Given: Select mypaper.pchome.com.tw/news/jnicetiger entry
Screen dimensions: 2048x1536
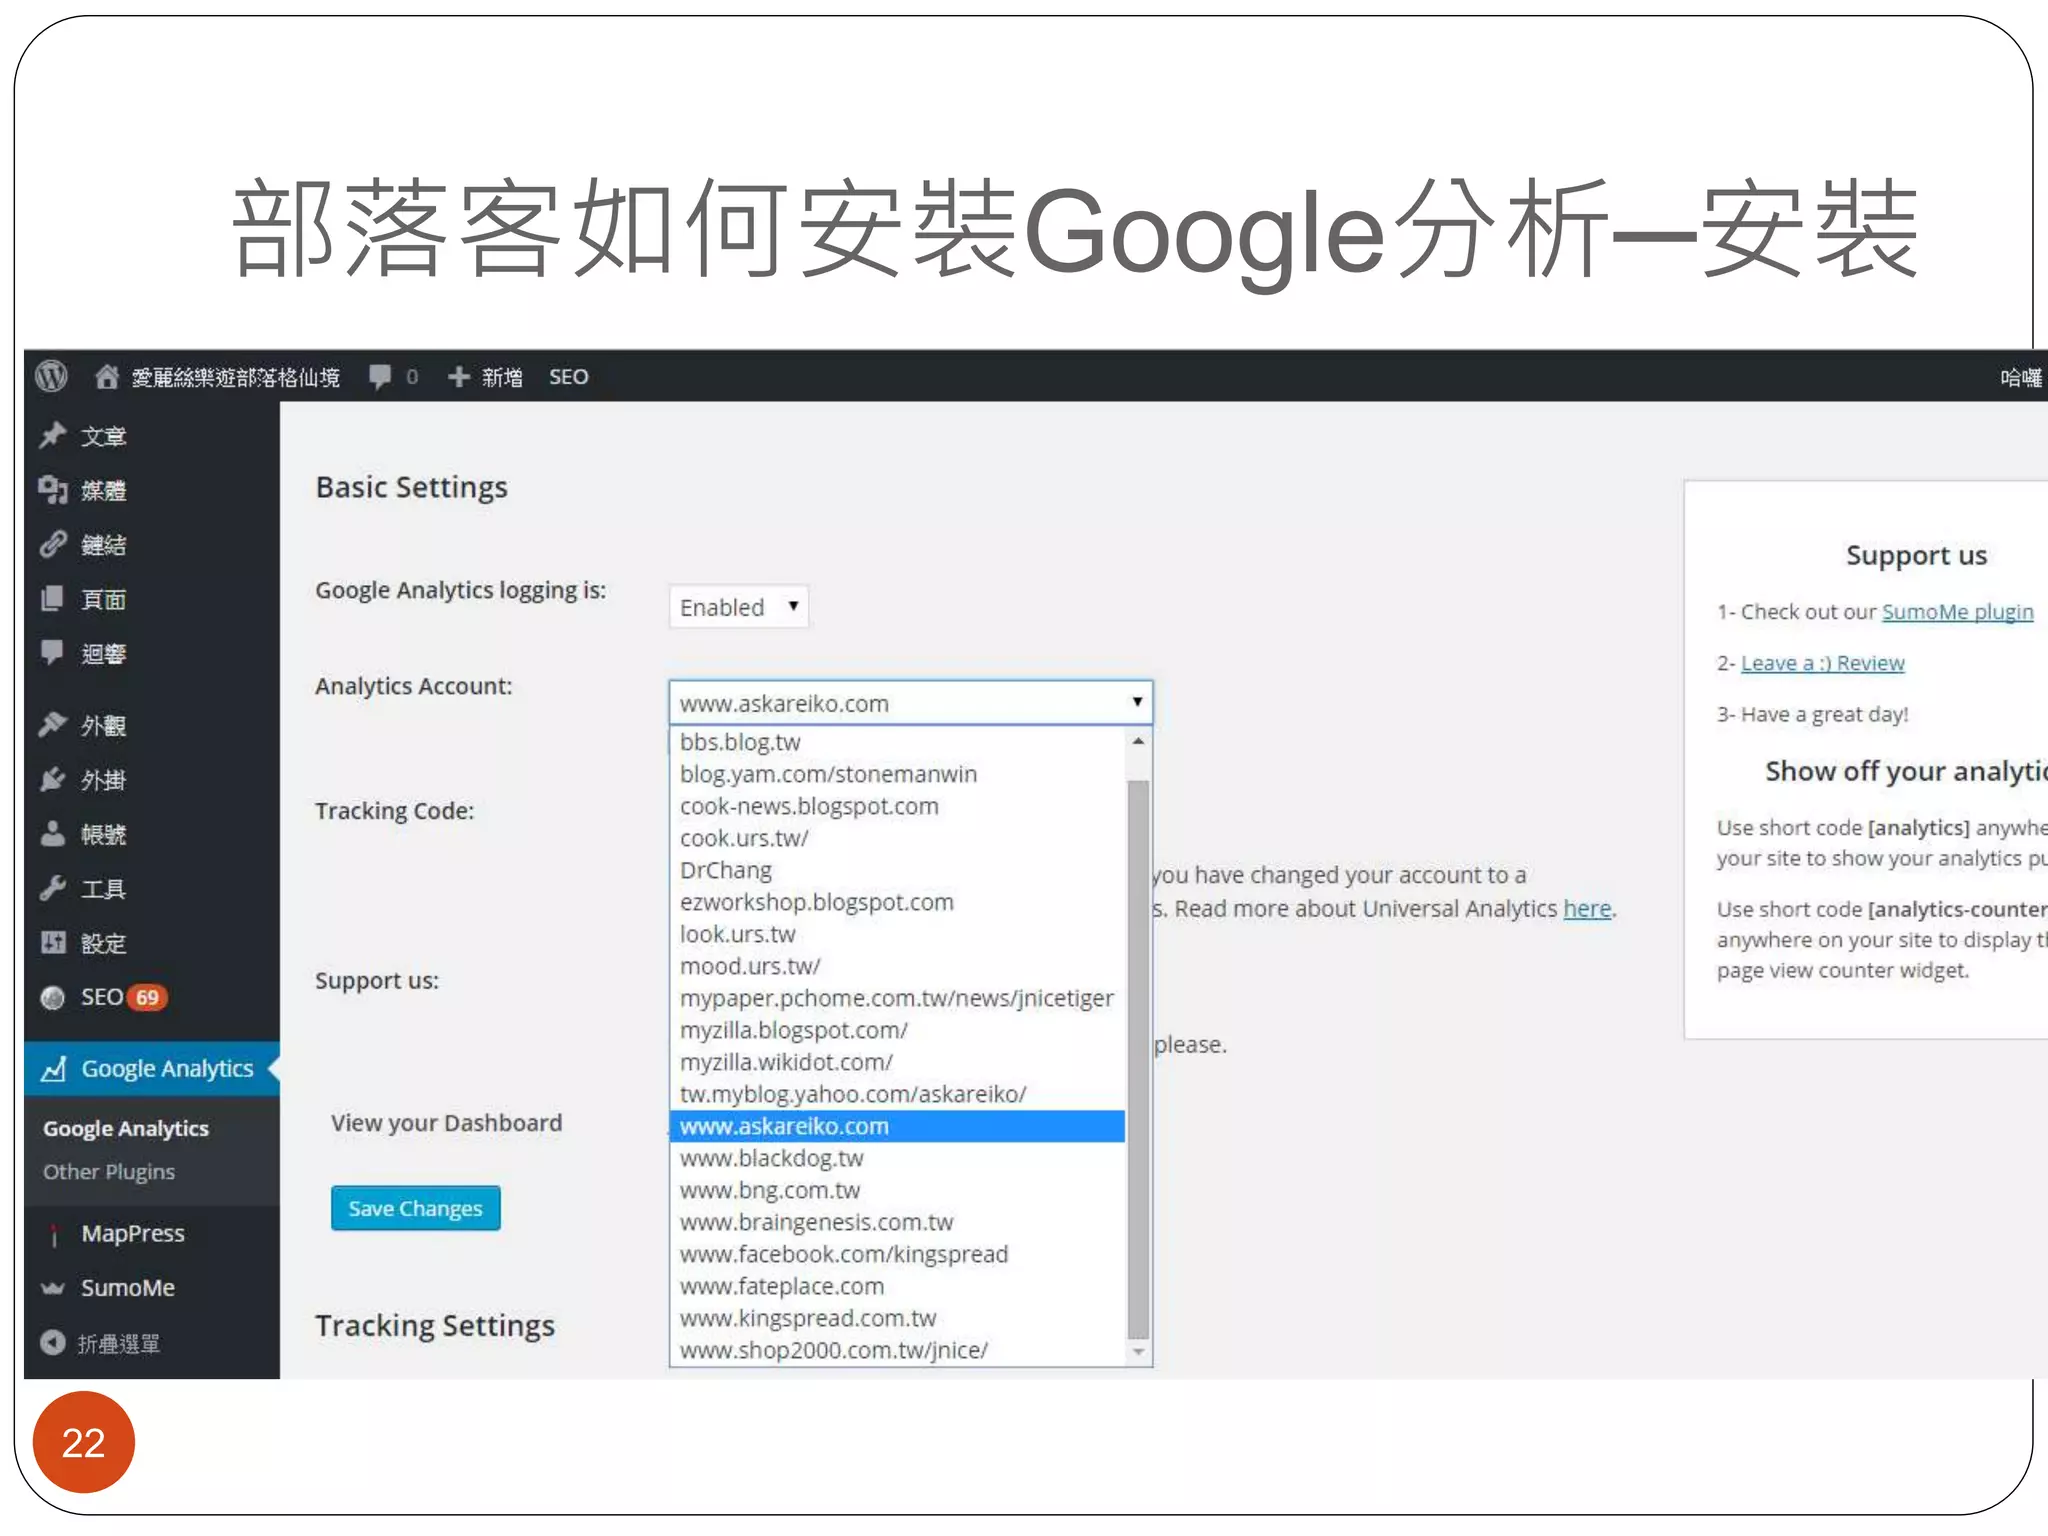Looking at the screenshot, I should [897, 998].
